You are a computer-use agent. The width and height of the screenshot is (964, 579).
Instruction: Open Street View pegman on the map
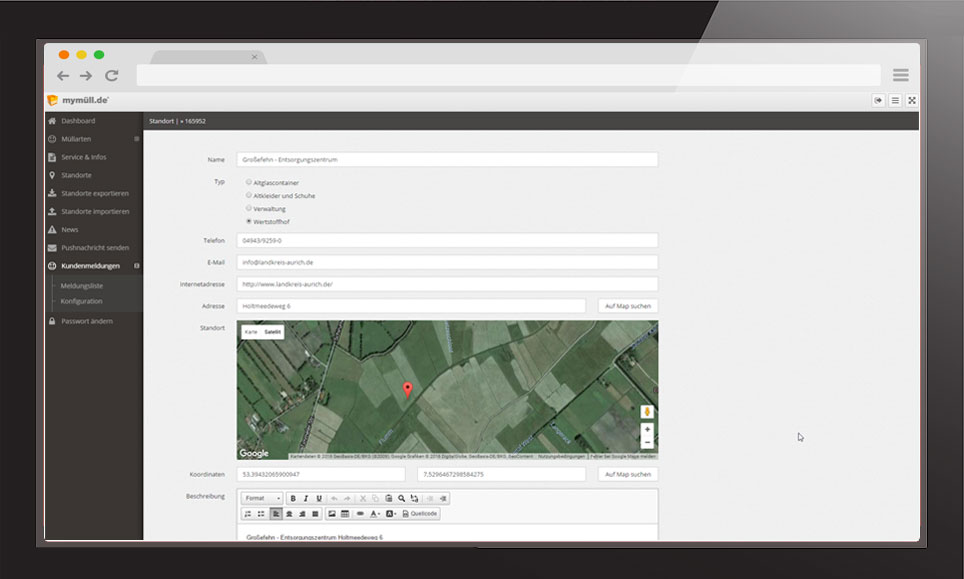click(647, 412)
